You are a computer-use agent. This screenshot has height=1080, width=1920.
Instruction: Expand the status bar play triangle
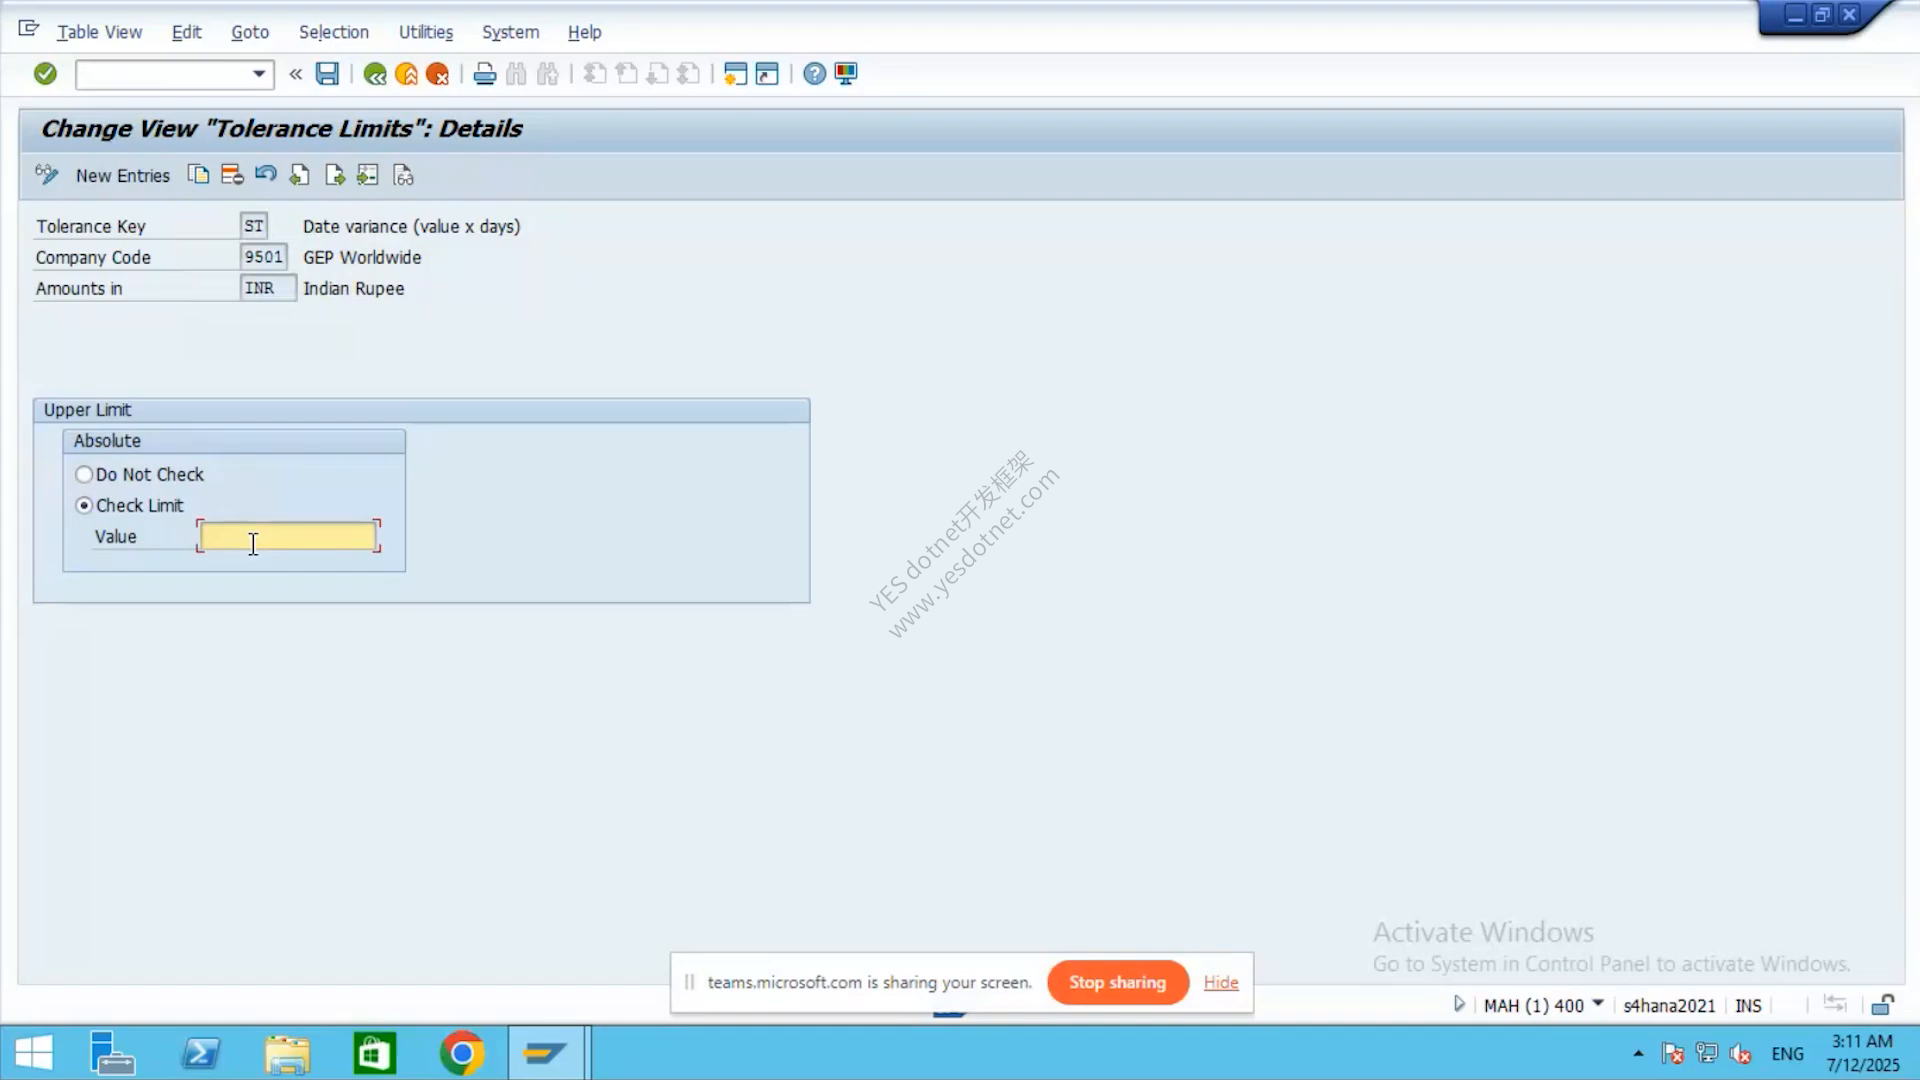pyautogui.click(x=1459, y=1004)
